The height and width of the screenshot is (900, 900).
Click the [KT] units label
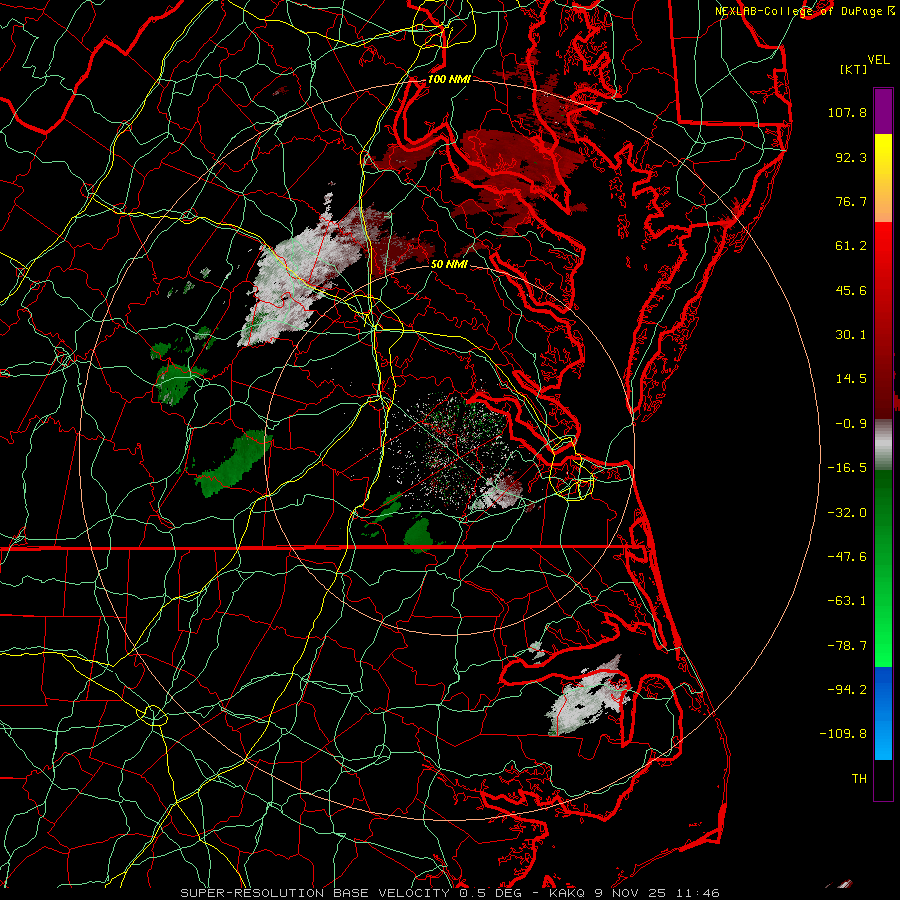(853, 69)
